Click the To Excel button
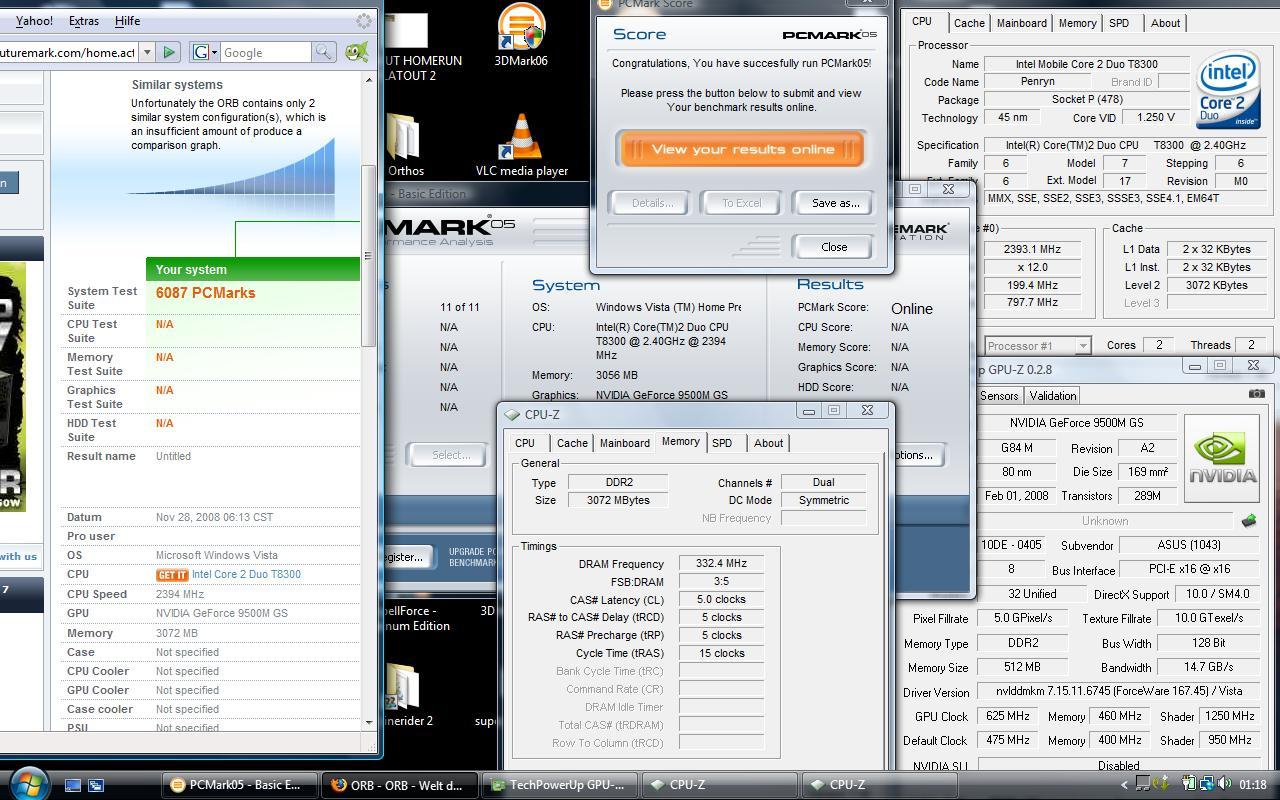The image size is (1280, 800). (x=742, y=203)
